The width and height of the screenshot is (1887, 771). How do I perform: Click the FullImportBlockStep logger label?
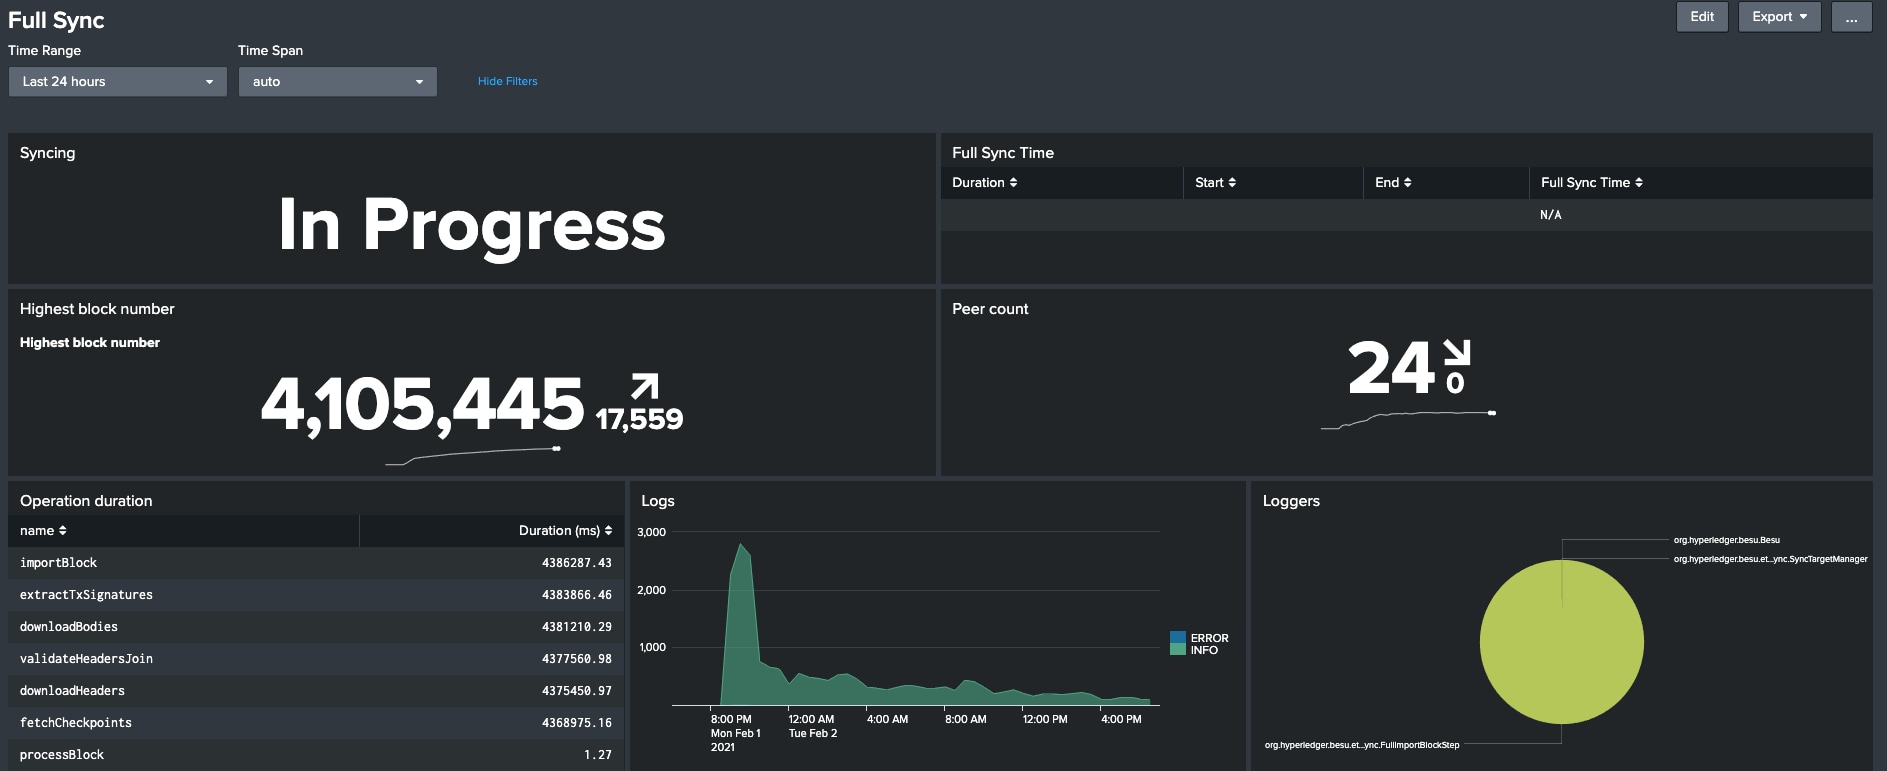point(1362,745)
